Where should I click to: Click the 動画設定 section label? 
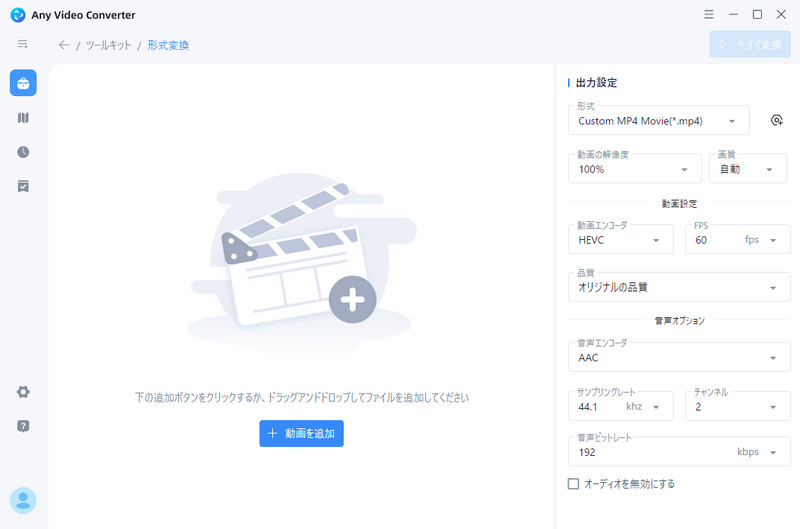[x=679, y=204]
